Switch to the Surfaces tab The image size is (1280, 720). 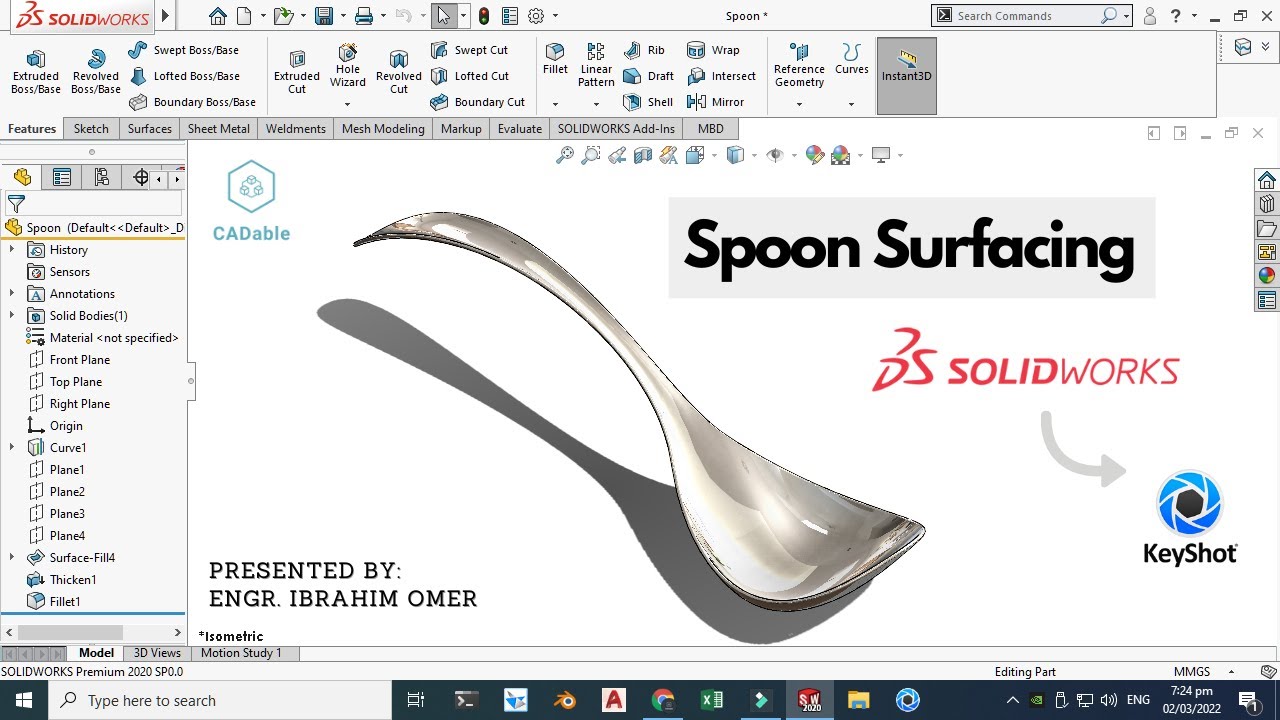(150, 129)
